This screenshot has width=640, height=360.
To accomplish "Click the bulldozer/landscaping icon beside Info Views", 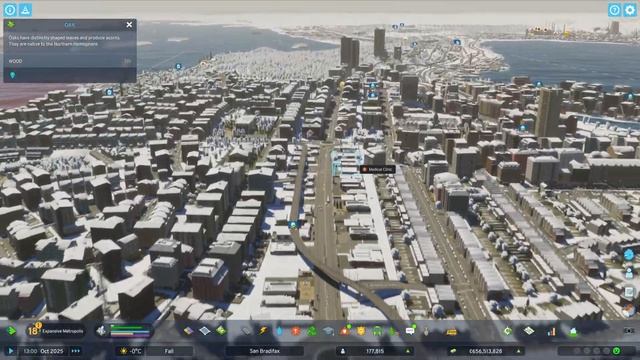I will [25, 10].
